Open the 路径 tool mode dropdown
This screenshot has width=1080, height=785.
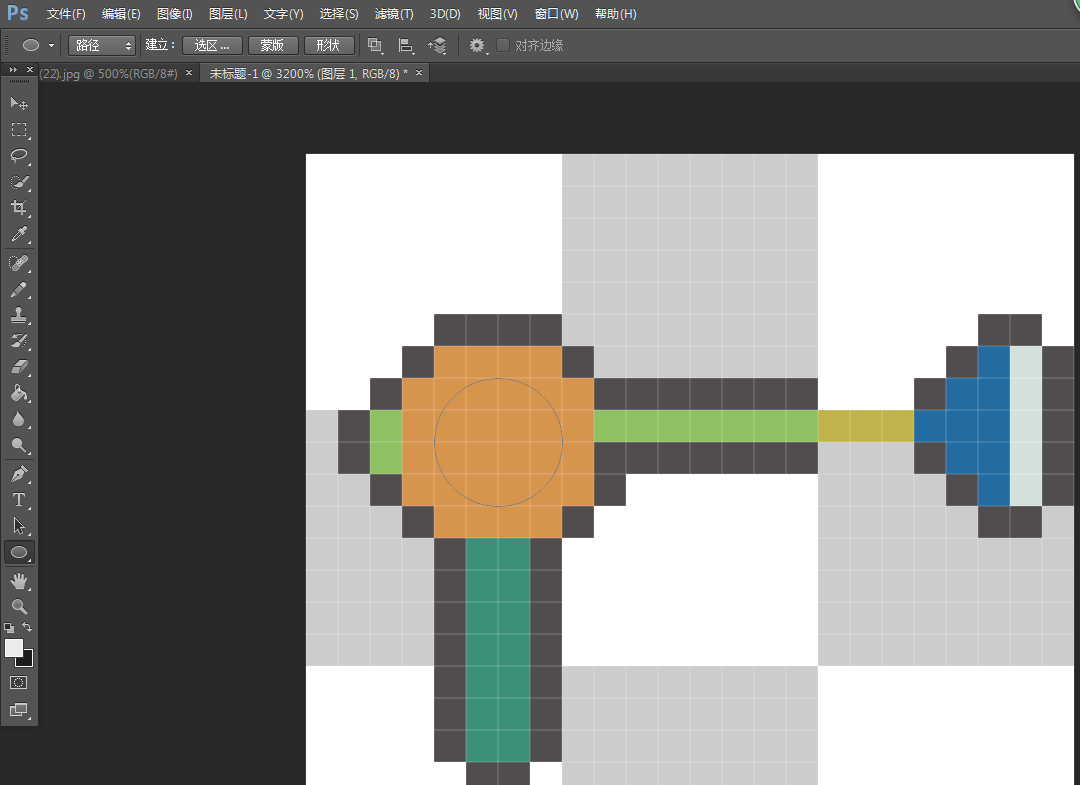tap(101, 45)
